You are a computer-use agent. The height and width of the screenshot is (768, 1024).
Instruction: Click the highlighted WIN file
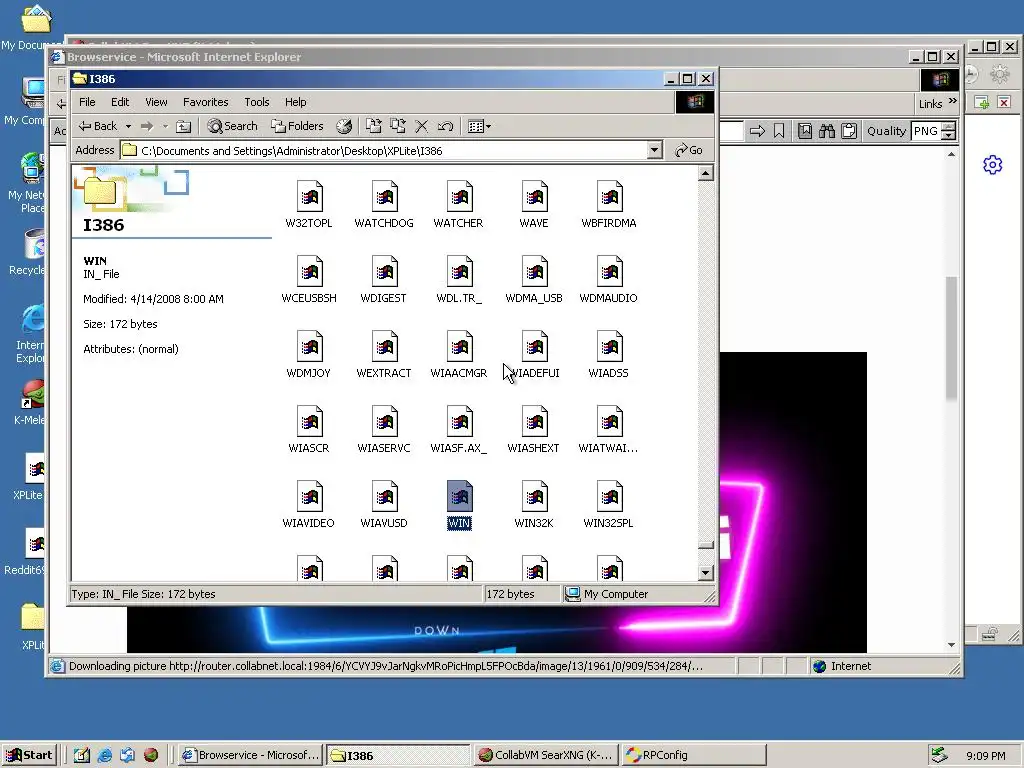coord(459,505)
